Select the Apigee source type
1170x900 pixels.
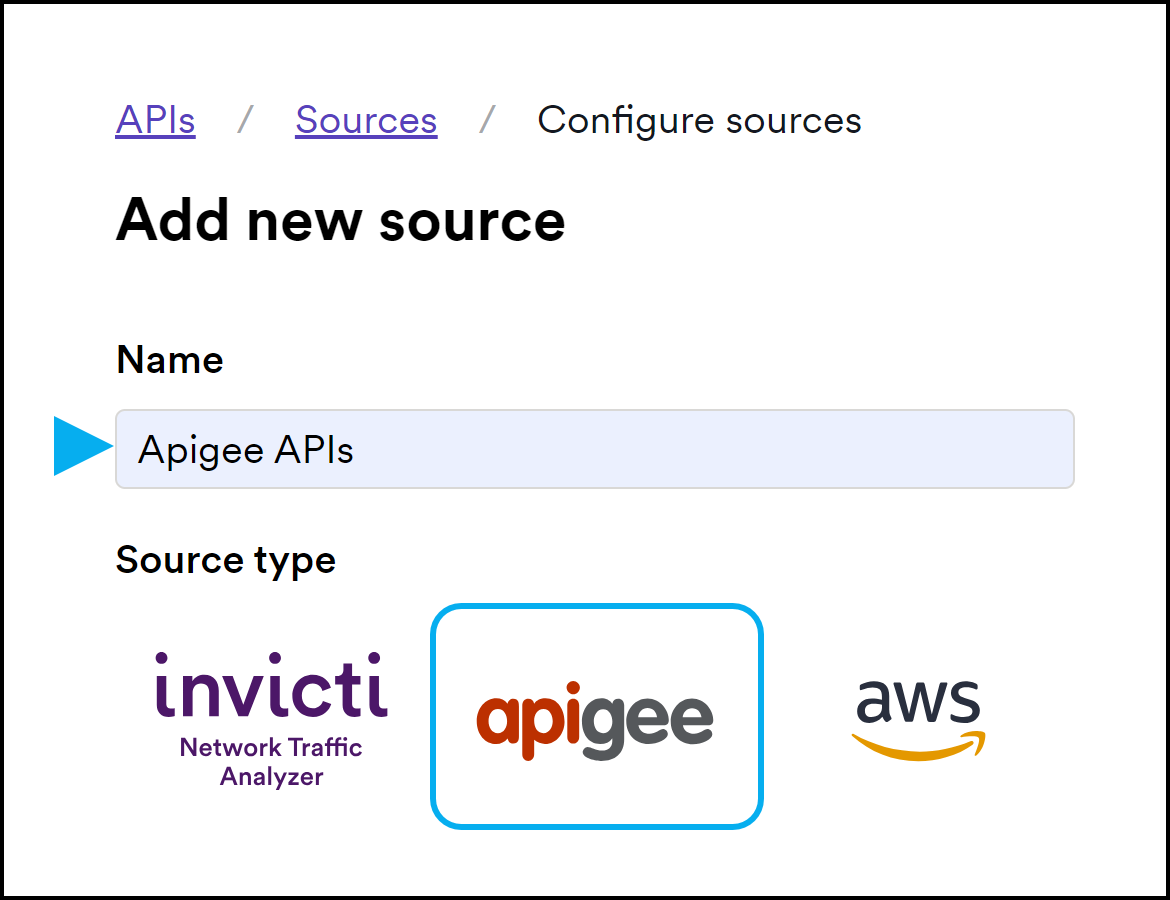click(x=597, y=716)
